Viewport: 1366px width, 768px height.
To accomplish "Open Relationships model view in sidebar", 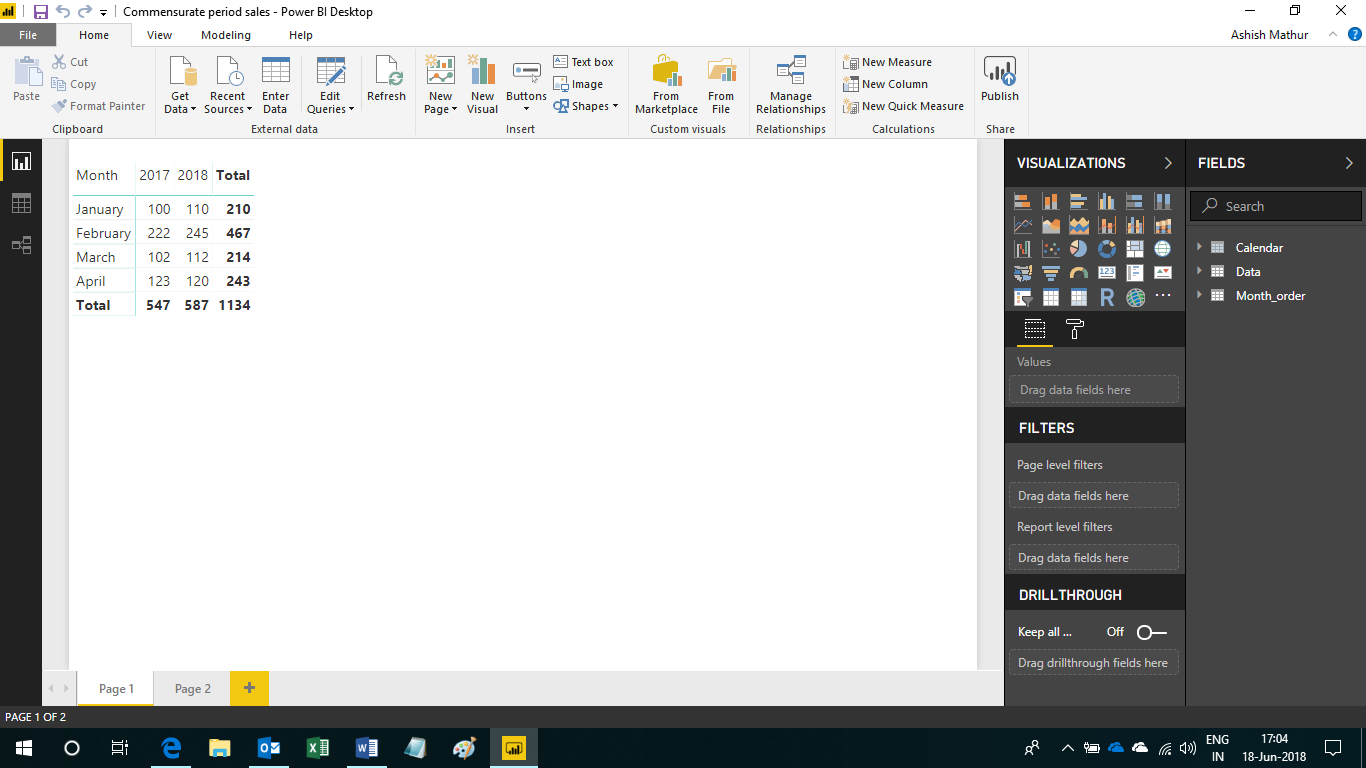I will [x=21, y=245].
